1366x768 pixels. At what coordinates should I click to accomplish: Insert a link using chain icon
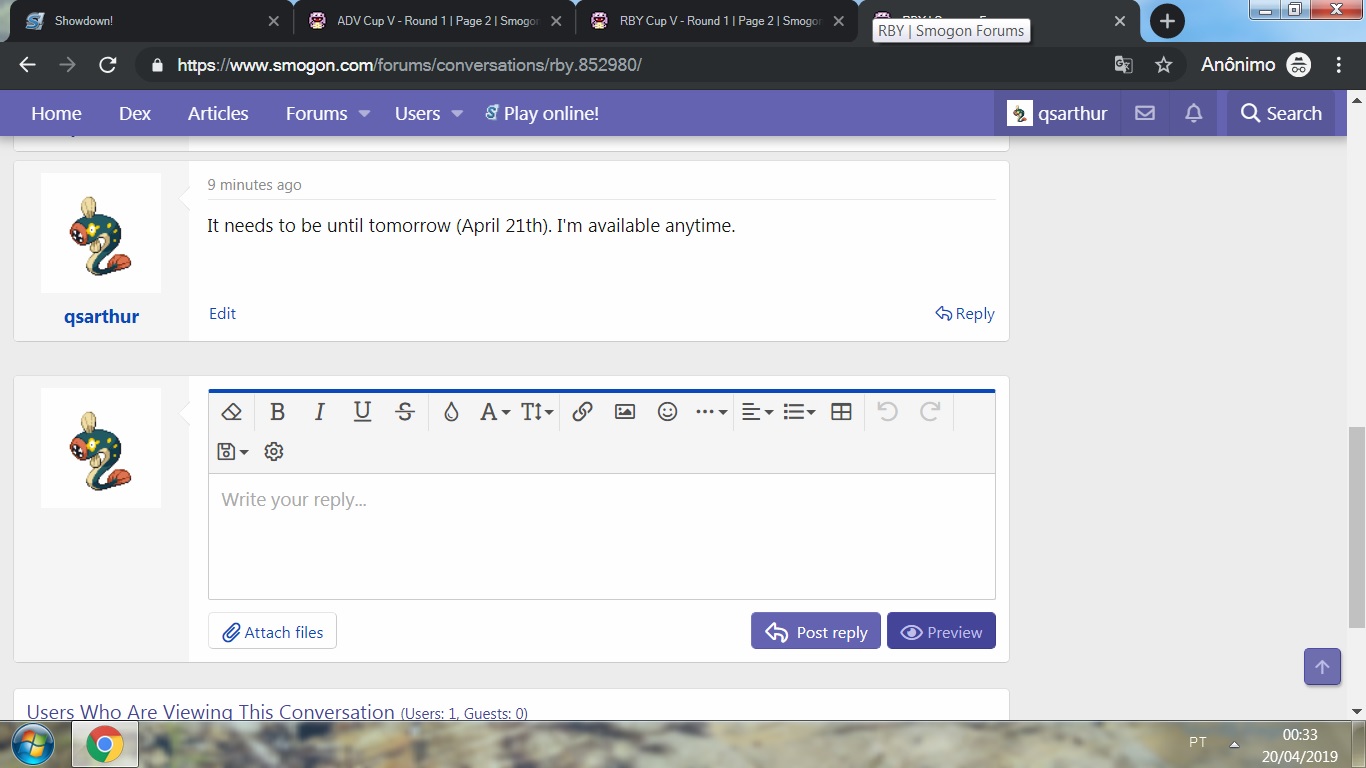coord(582,412)
